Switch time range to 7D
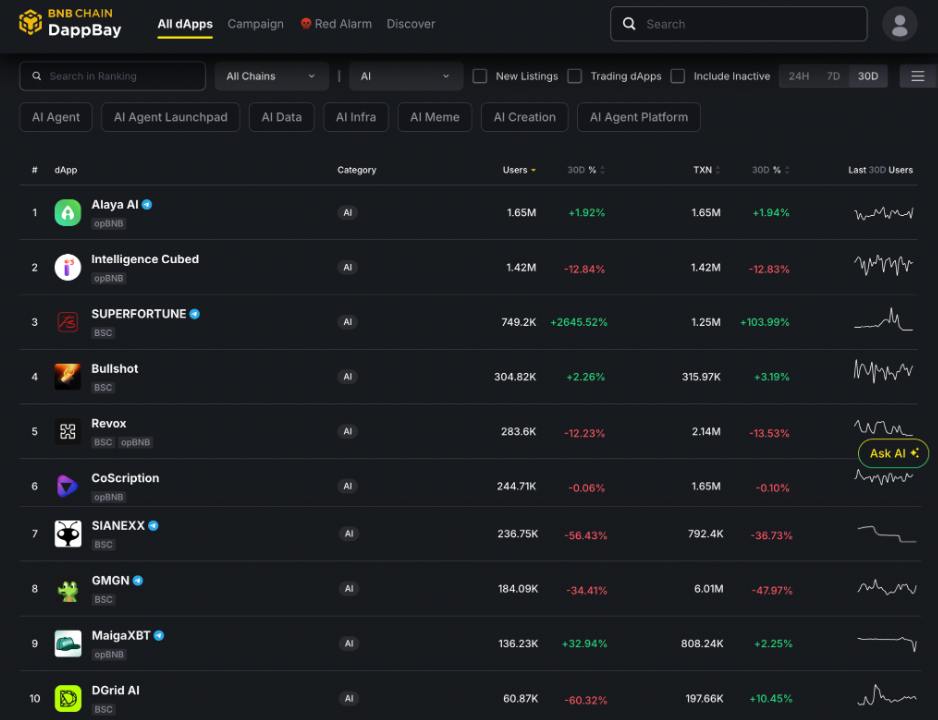This screenshot has width=938, height=720. tap(833, 76)
